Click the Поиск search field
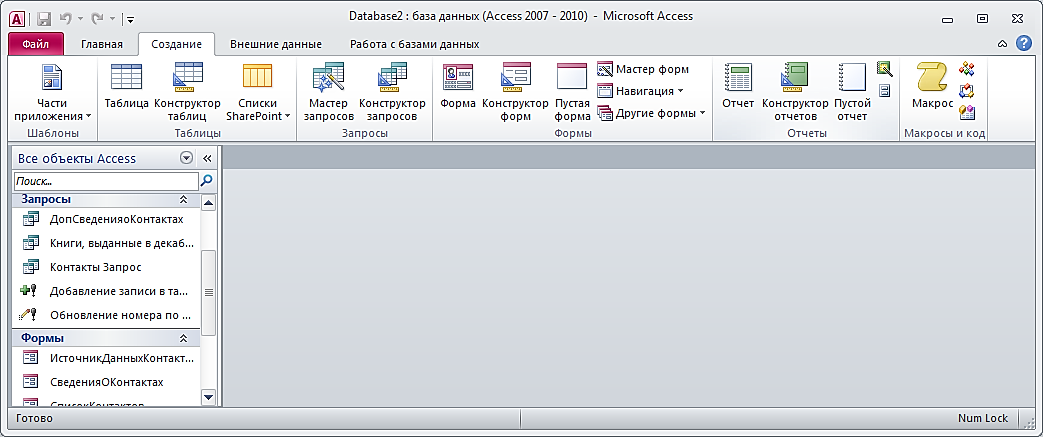Viewport: 1043px width, 437px height. point(106,181)
